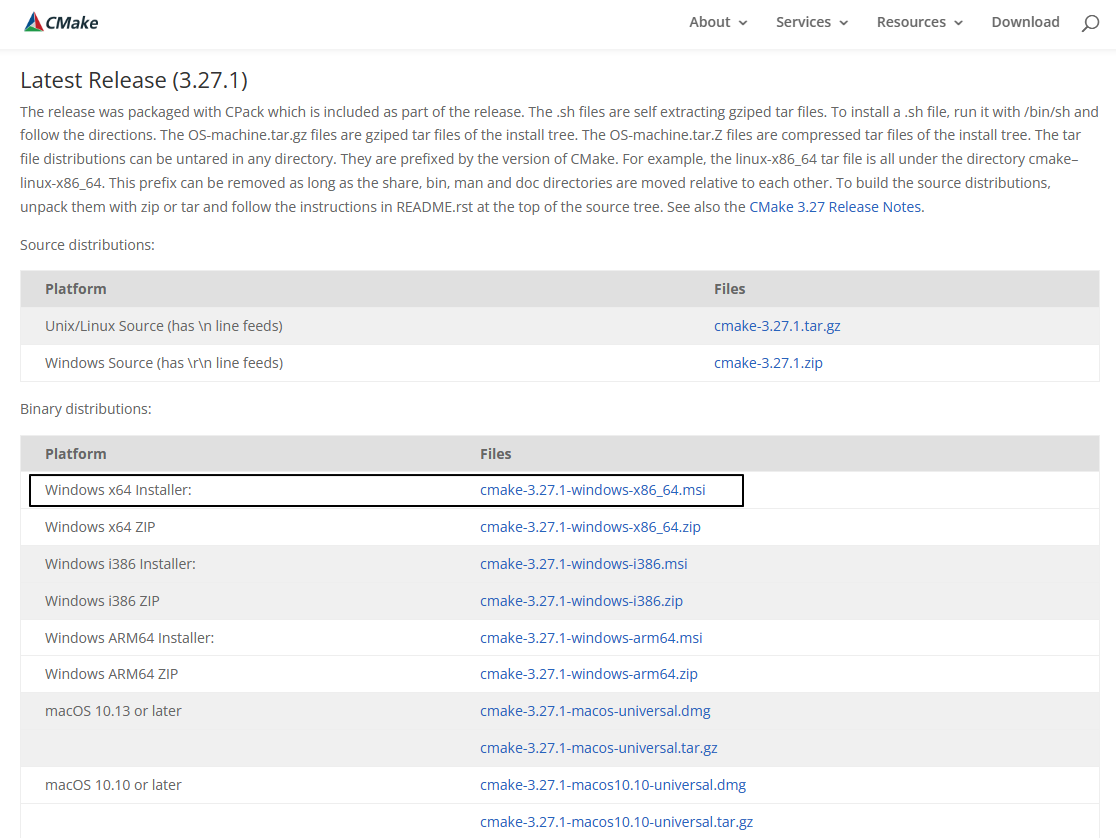1116x838 pixels.
Task: Expand the About menu dropdown
Action: point(717,22)
